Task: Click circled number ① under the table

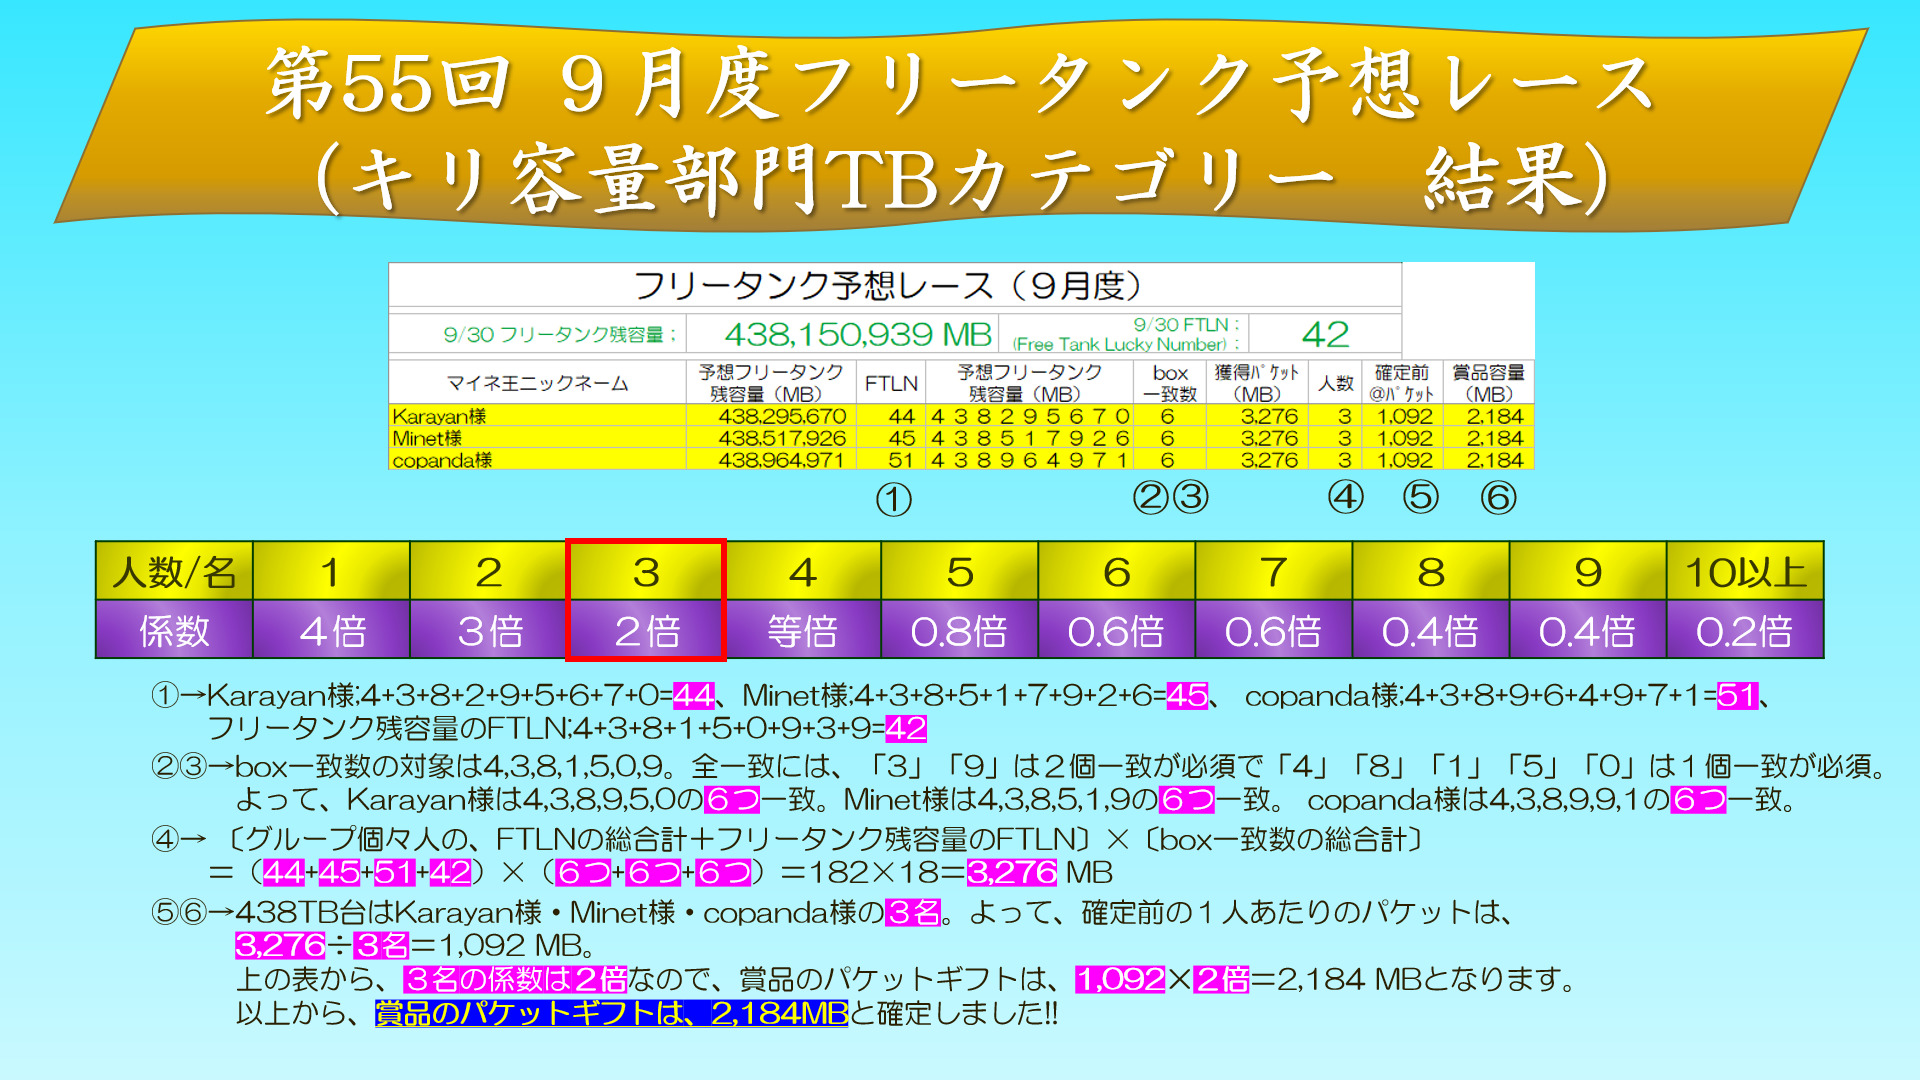Action: coord(893,499)
